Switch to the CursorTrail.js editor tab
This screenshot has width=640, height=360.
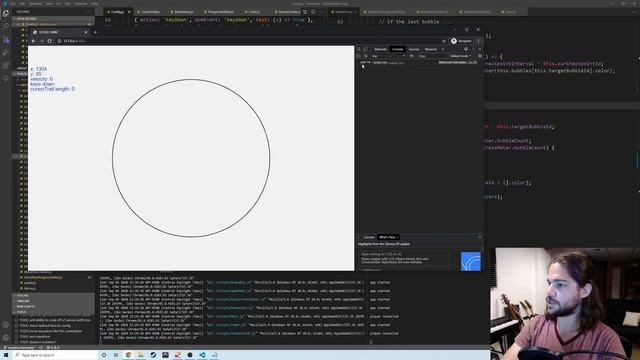click(148, 12)
